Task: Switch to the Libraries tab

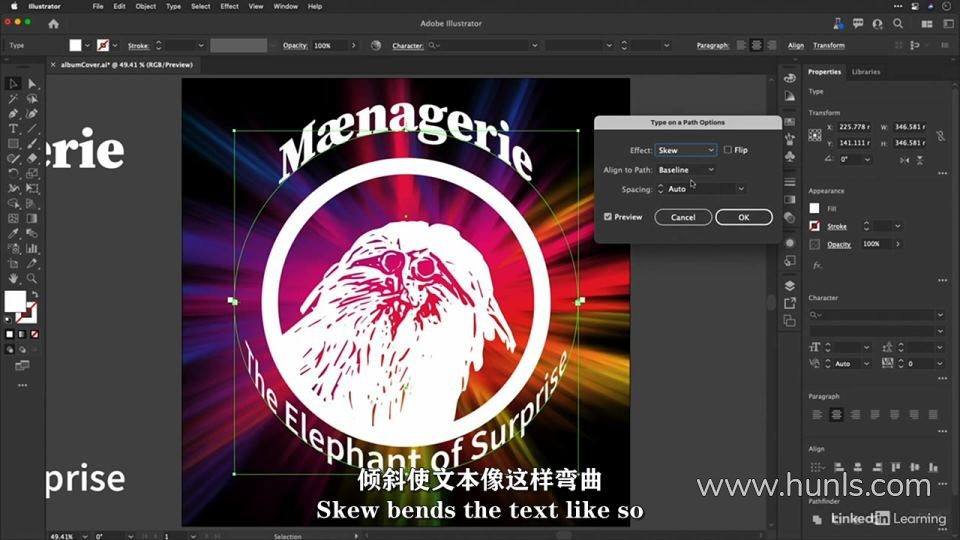Action: pyautogui.click(x=866, y=72)
